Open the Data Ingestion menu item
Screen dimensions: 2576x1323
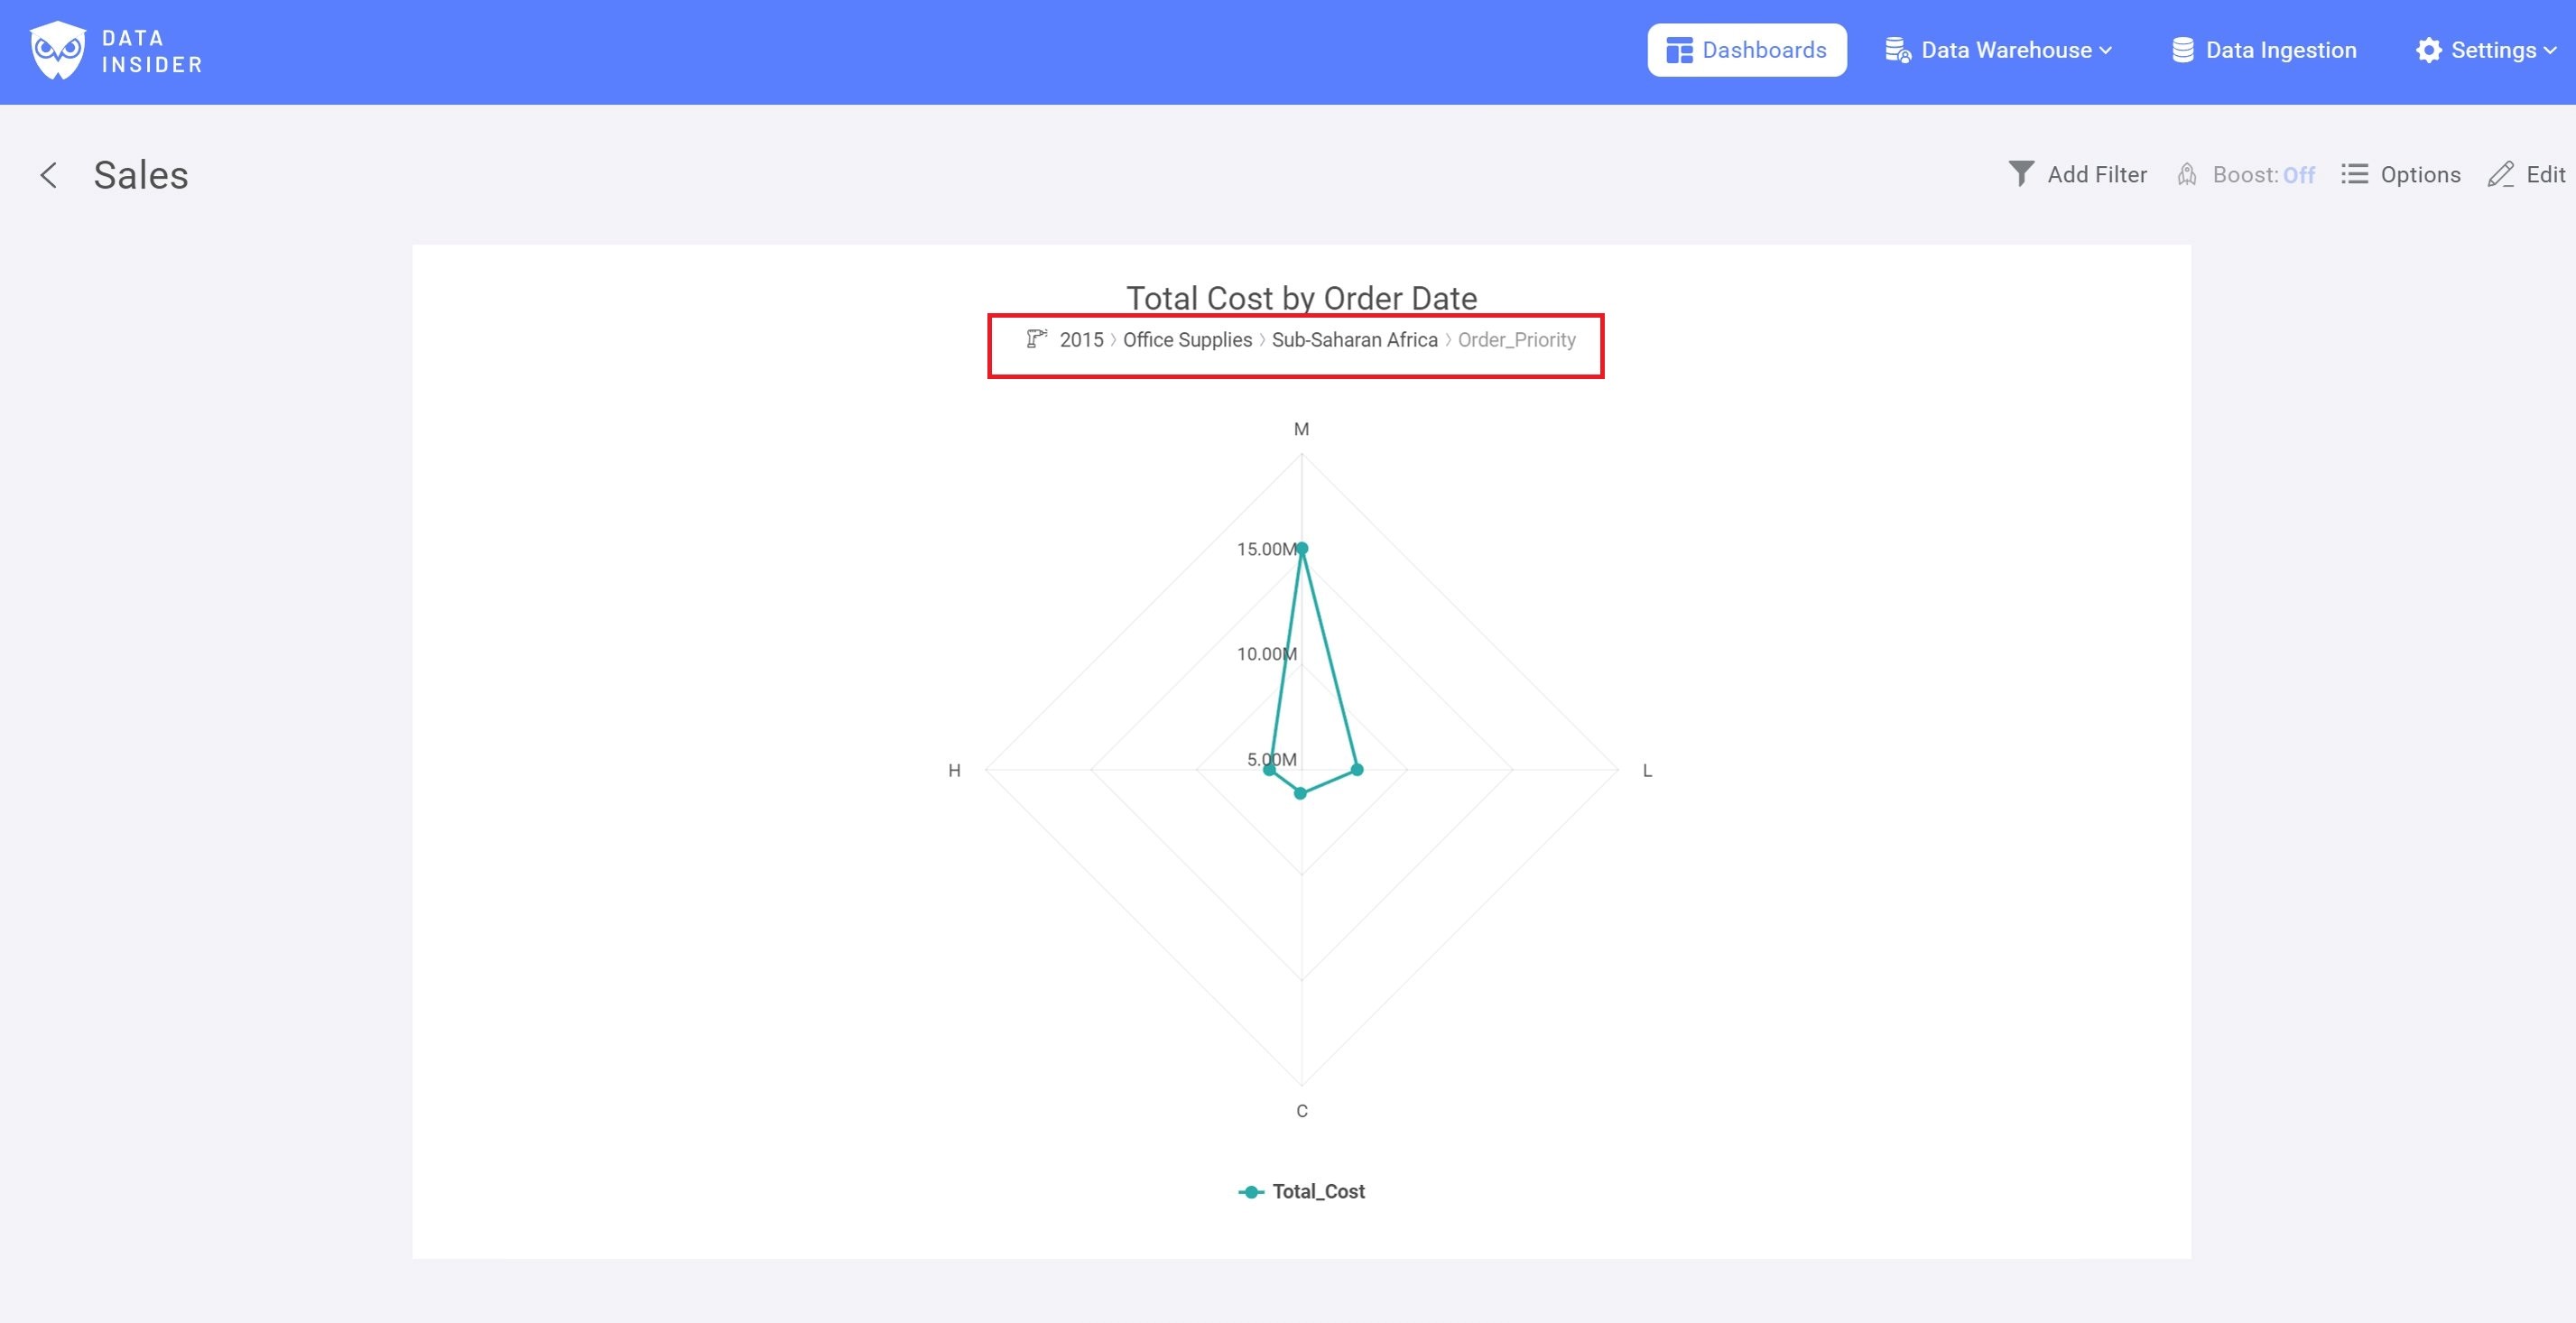2280,50
